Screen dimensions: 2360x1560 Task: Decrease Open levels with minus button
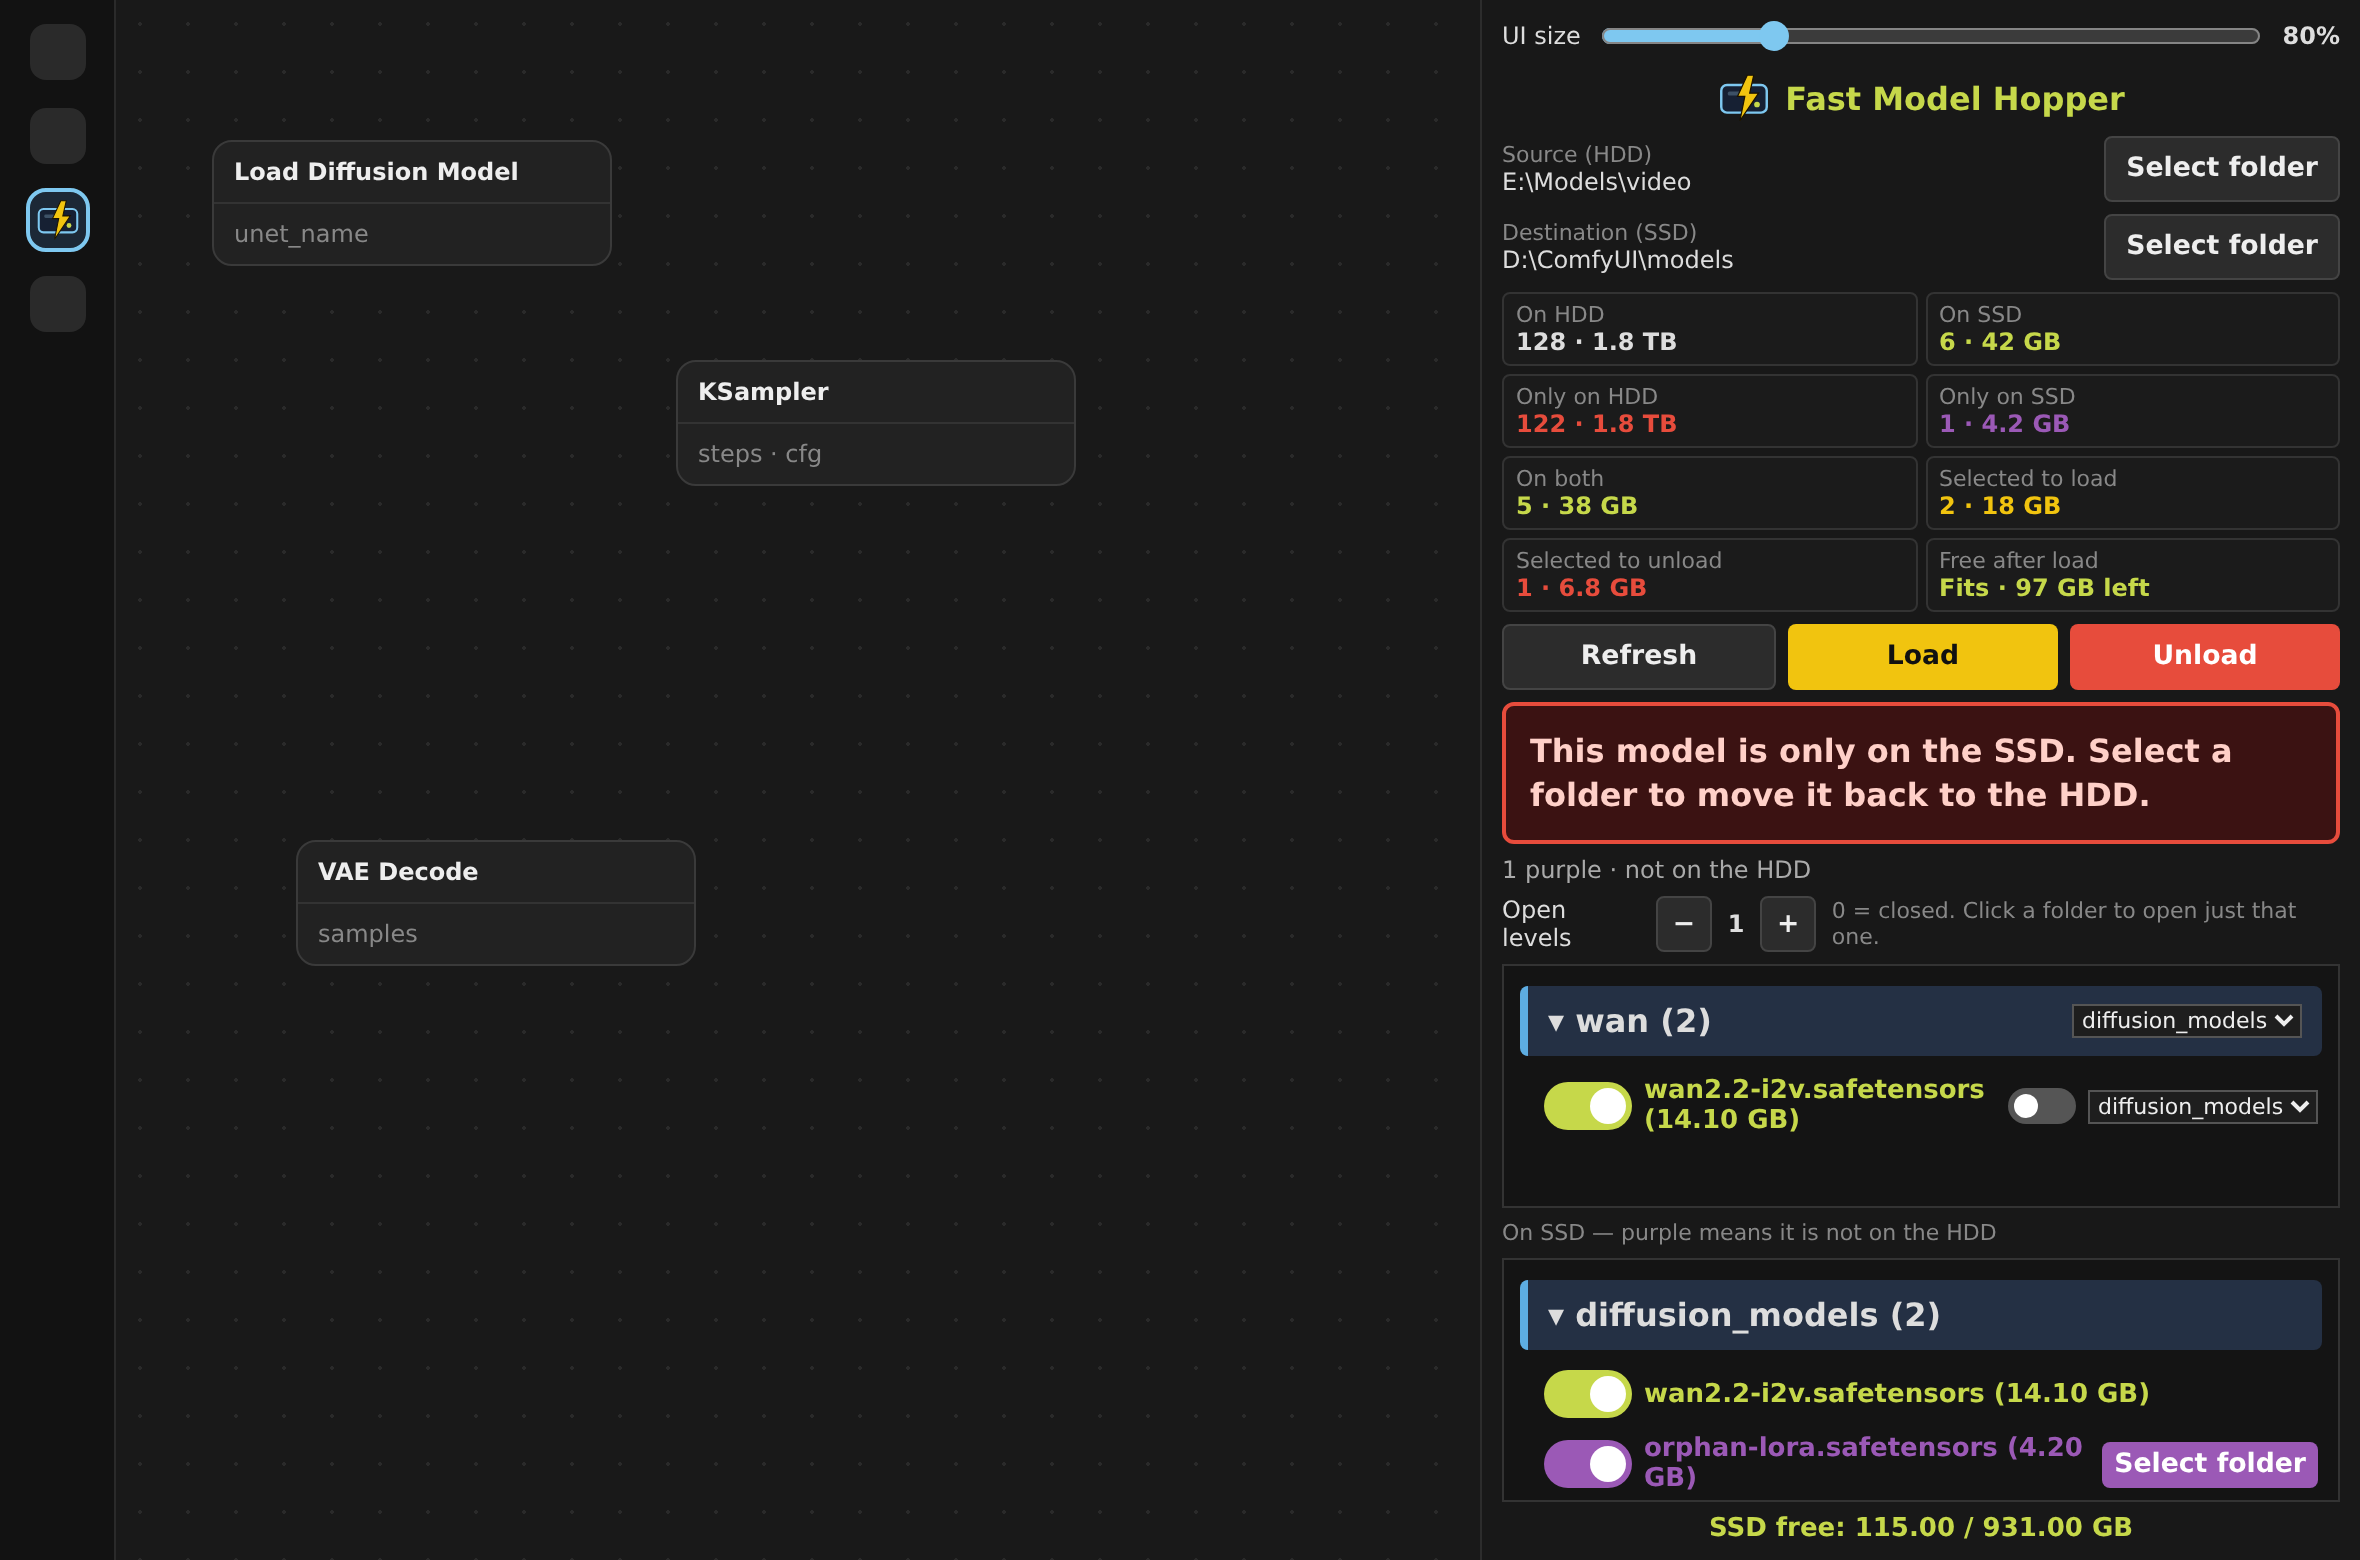(x=1684, y=924)
